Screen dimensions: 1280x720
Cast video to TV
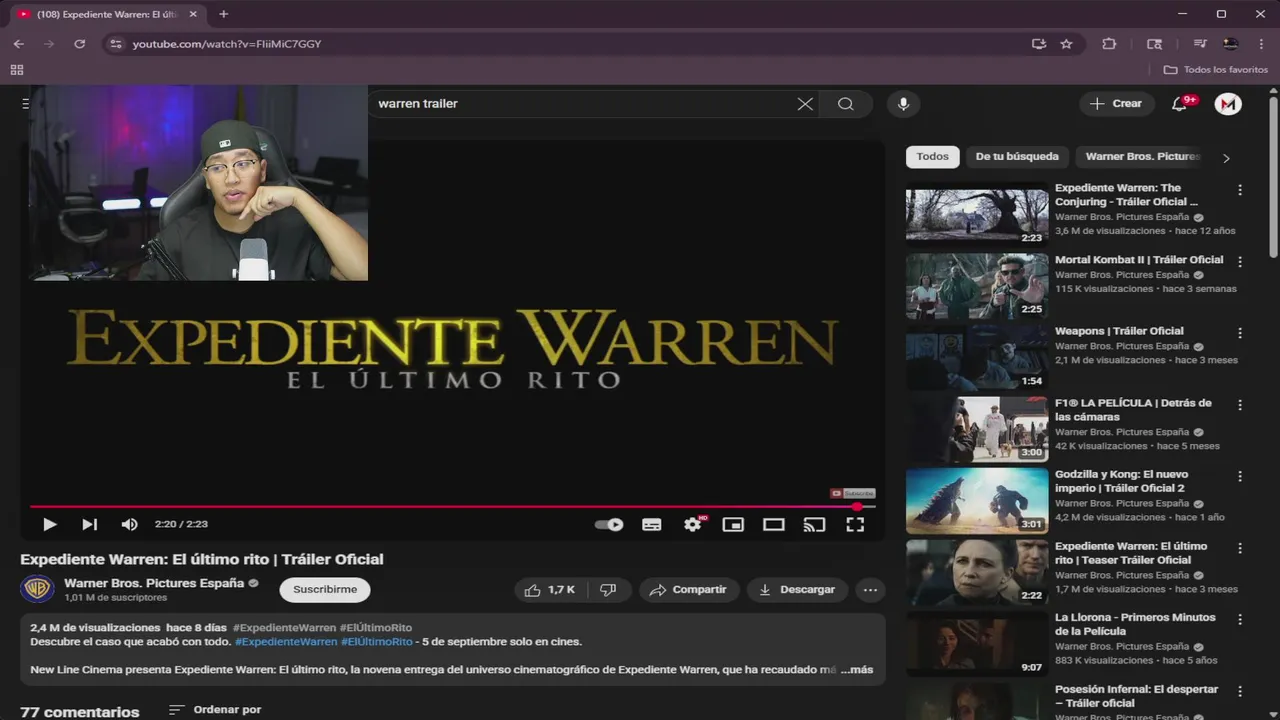[814, 524]
